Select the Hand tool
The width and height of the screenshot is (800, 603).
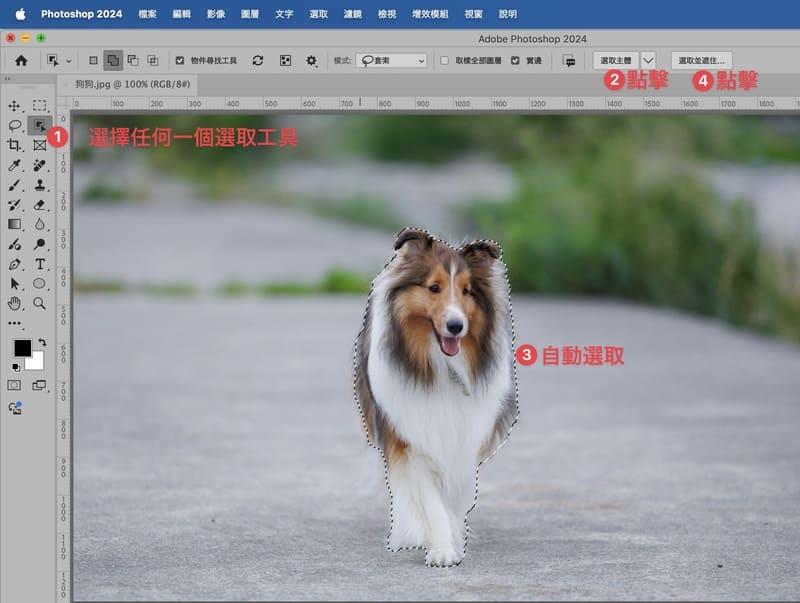click(14, 304)
